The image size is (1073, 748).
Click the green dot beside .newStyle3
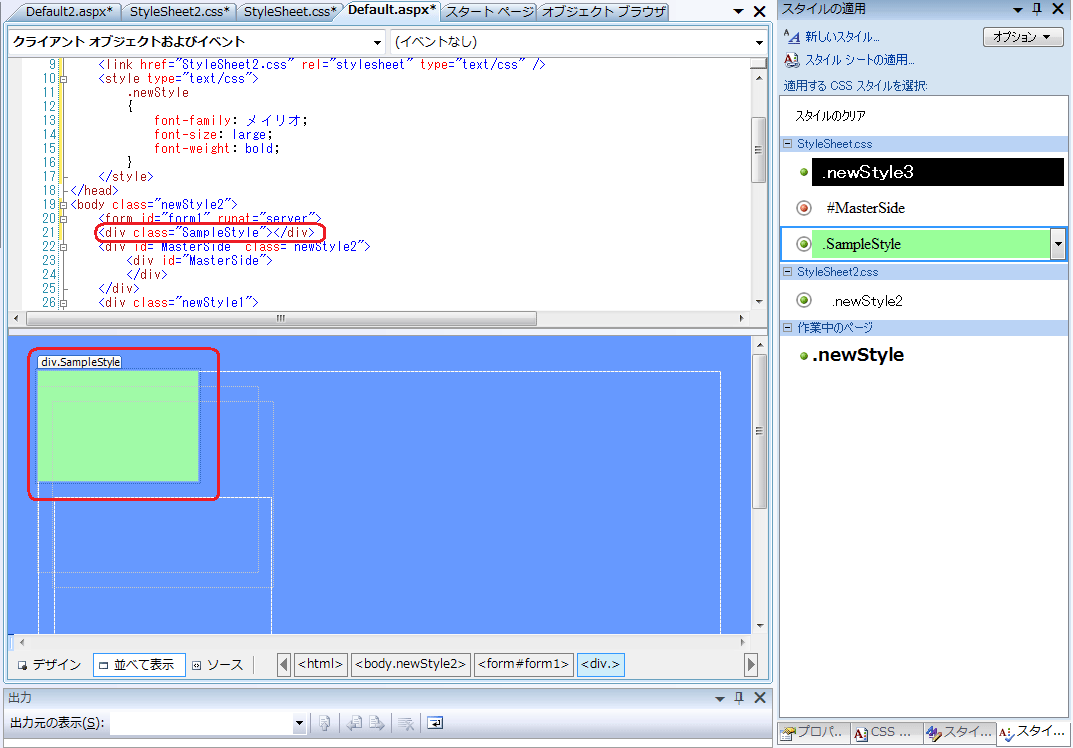tap(804, 172)
